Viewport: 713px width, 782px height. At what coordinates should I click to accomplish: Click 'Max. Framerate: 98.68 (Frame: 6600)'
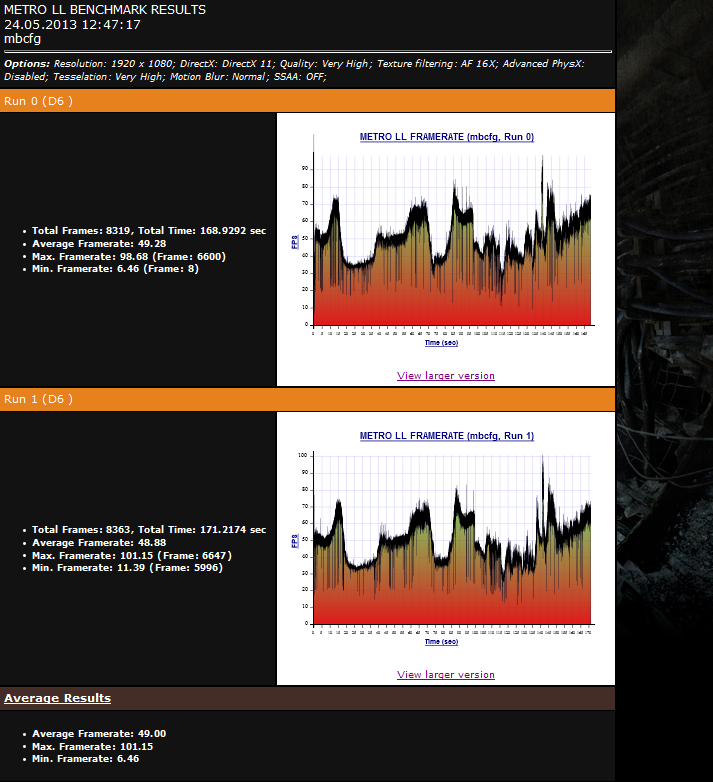point(129,256)
